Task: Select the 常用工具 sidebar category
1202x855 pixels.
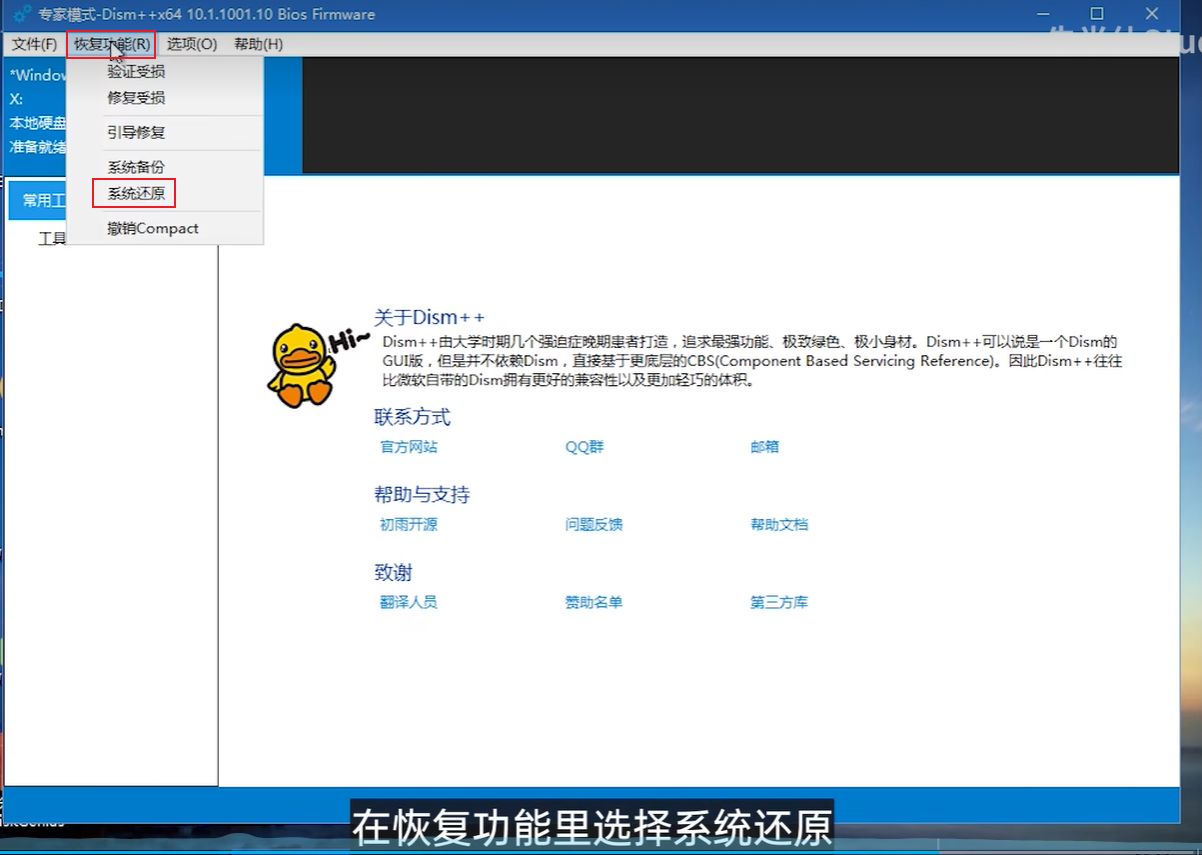Action: (38, 201)
